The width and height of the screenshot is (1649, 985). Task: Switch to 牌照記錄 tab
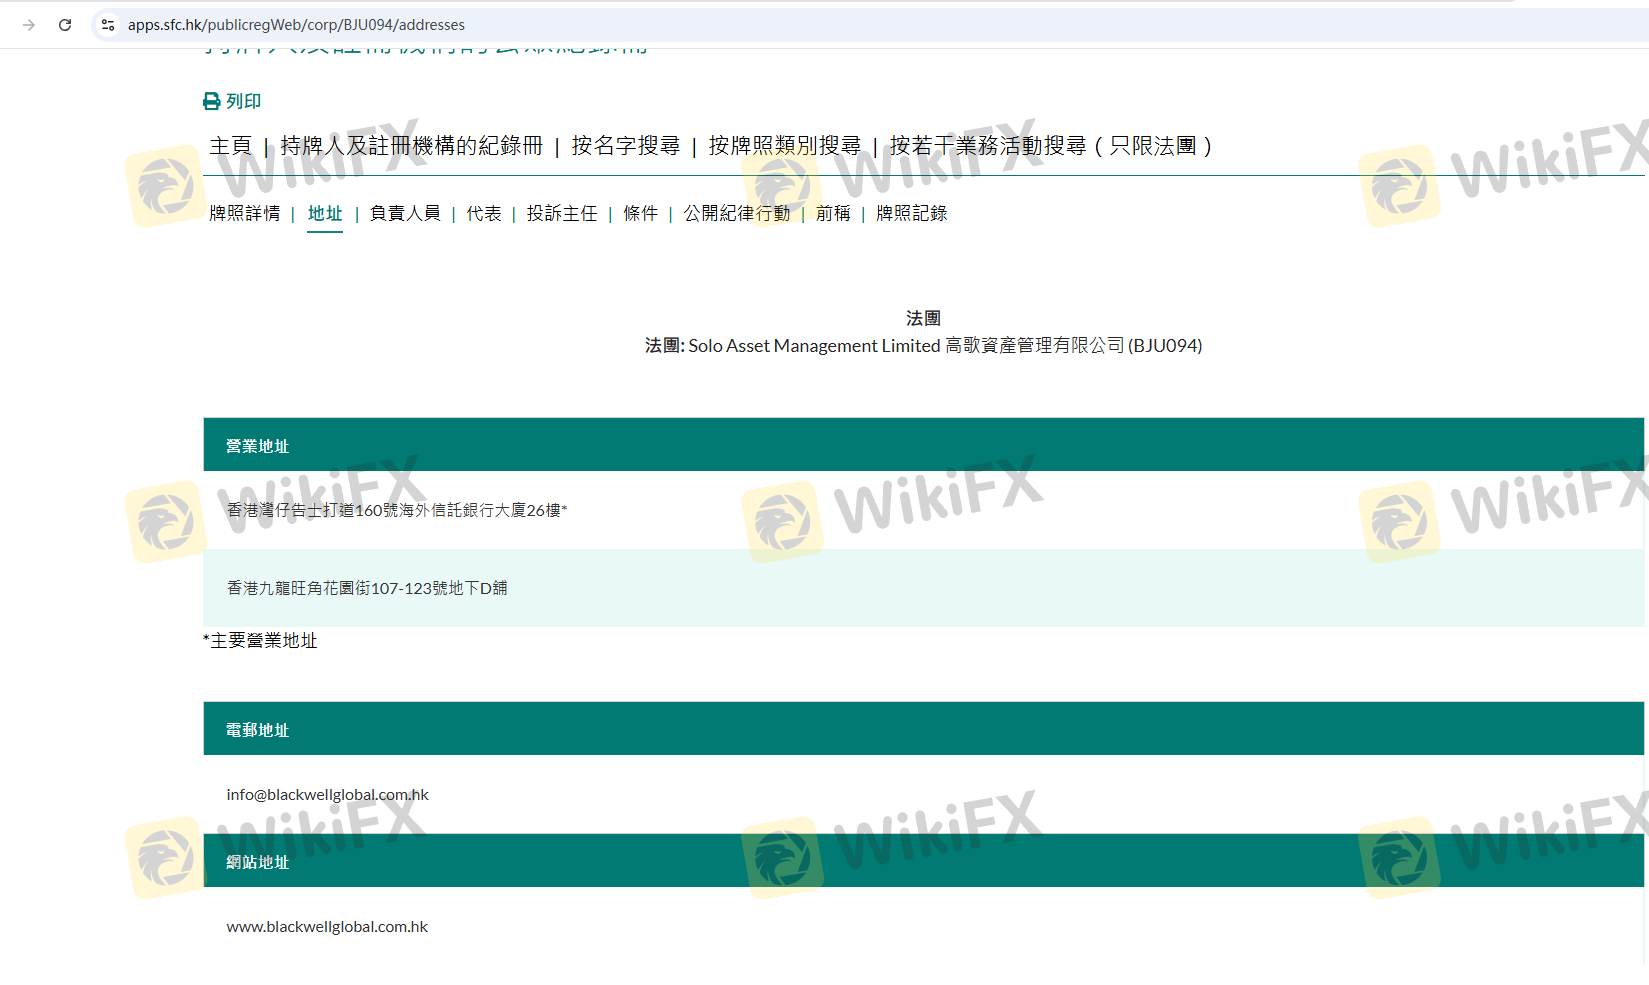click(911, 213)
